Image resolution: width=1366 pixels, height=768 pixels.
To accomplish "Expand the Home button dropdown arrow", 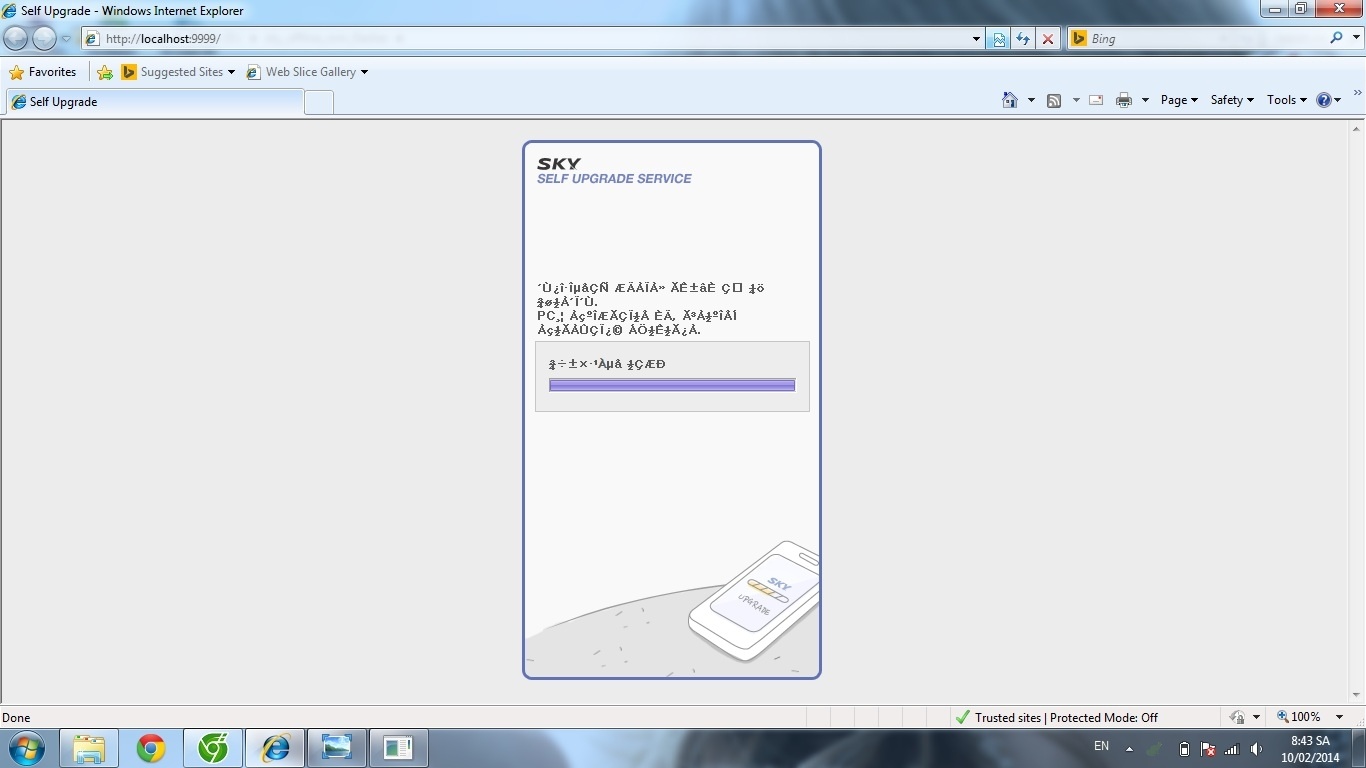I will click(x=1031, y=100).
